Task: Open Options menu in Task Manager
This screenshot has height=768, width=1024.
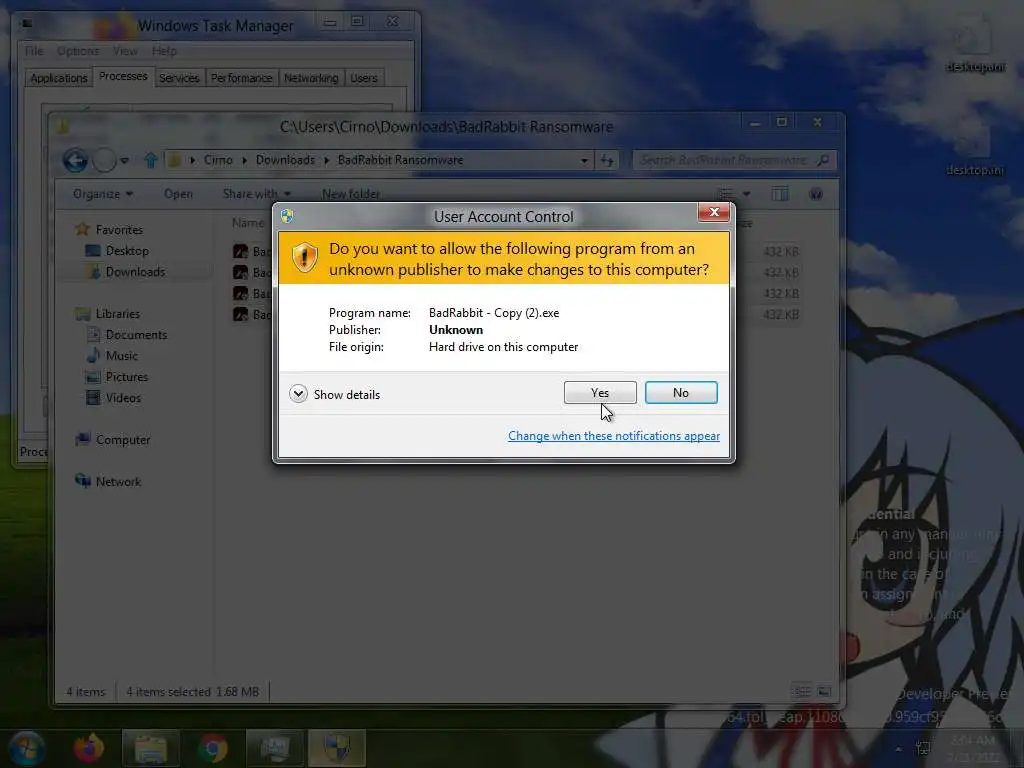Action: coord(78,51)
